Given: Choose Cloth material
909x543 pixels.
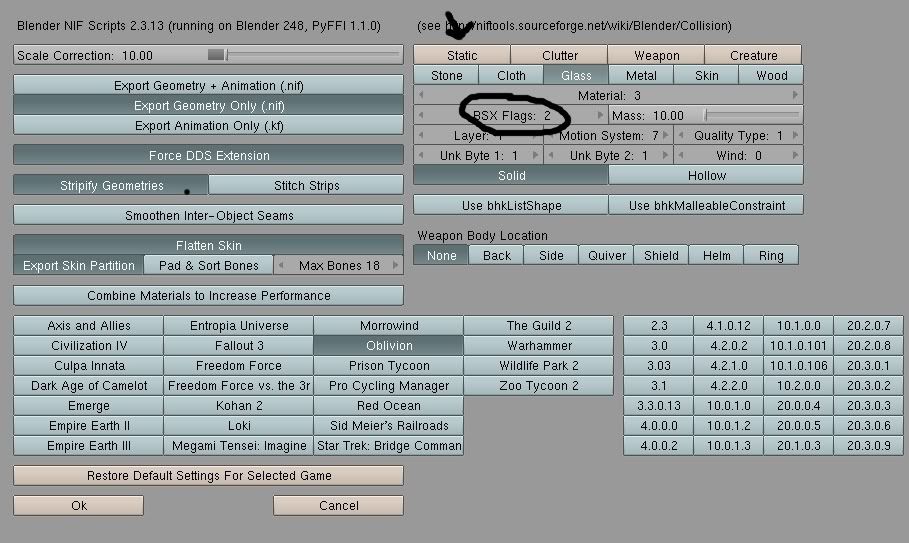Looking at the screenshot, I should 511,75.
